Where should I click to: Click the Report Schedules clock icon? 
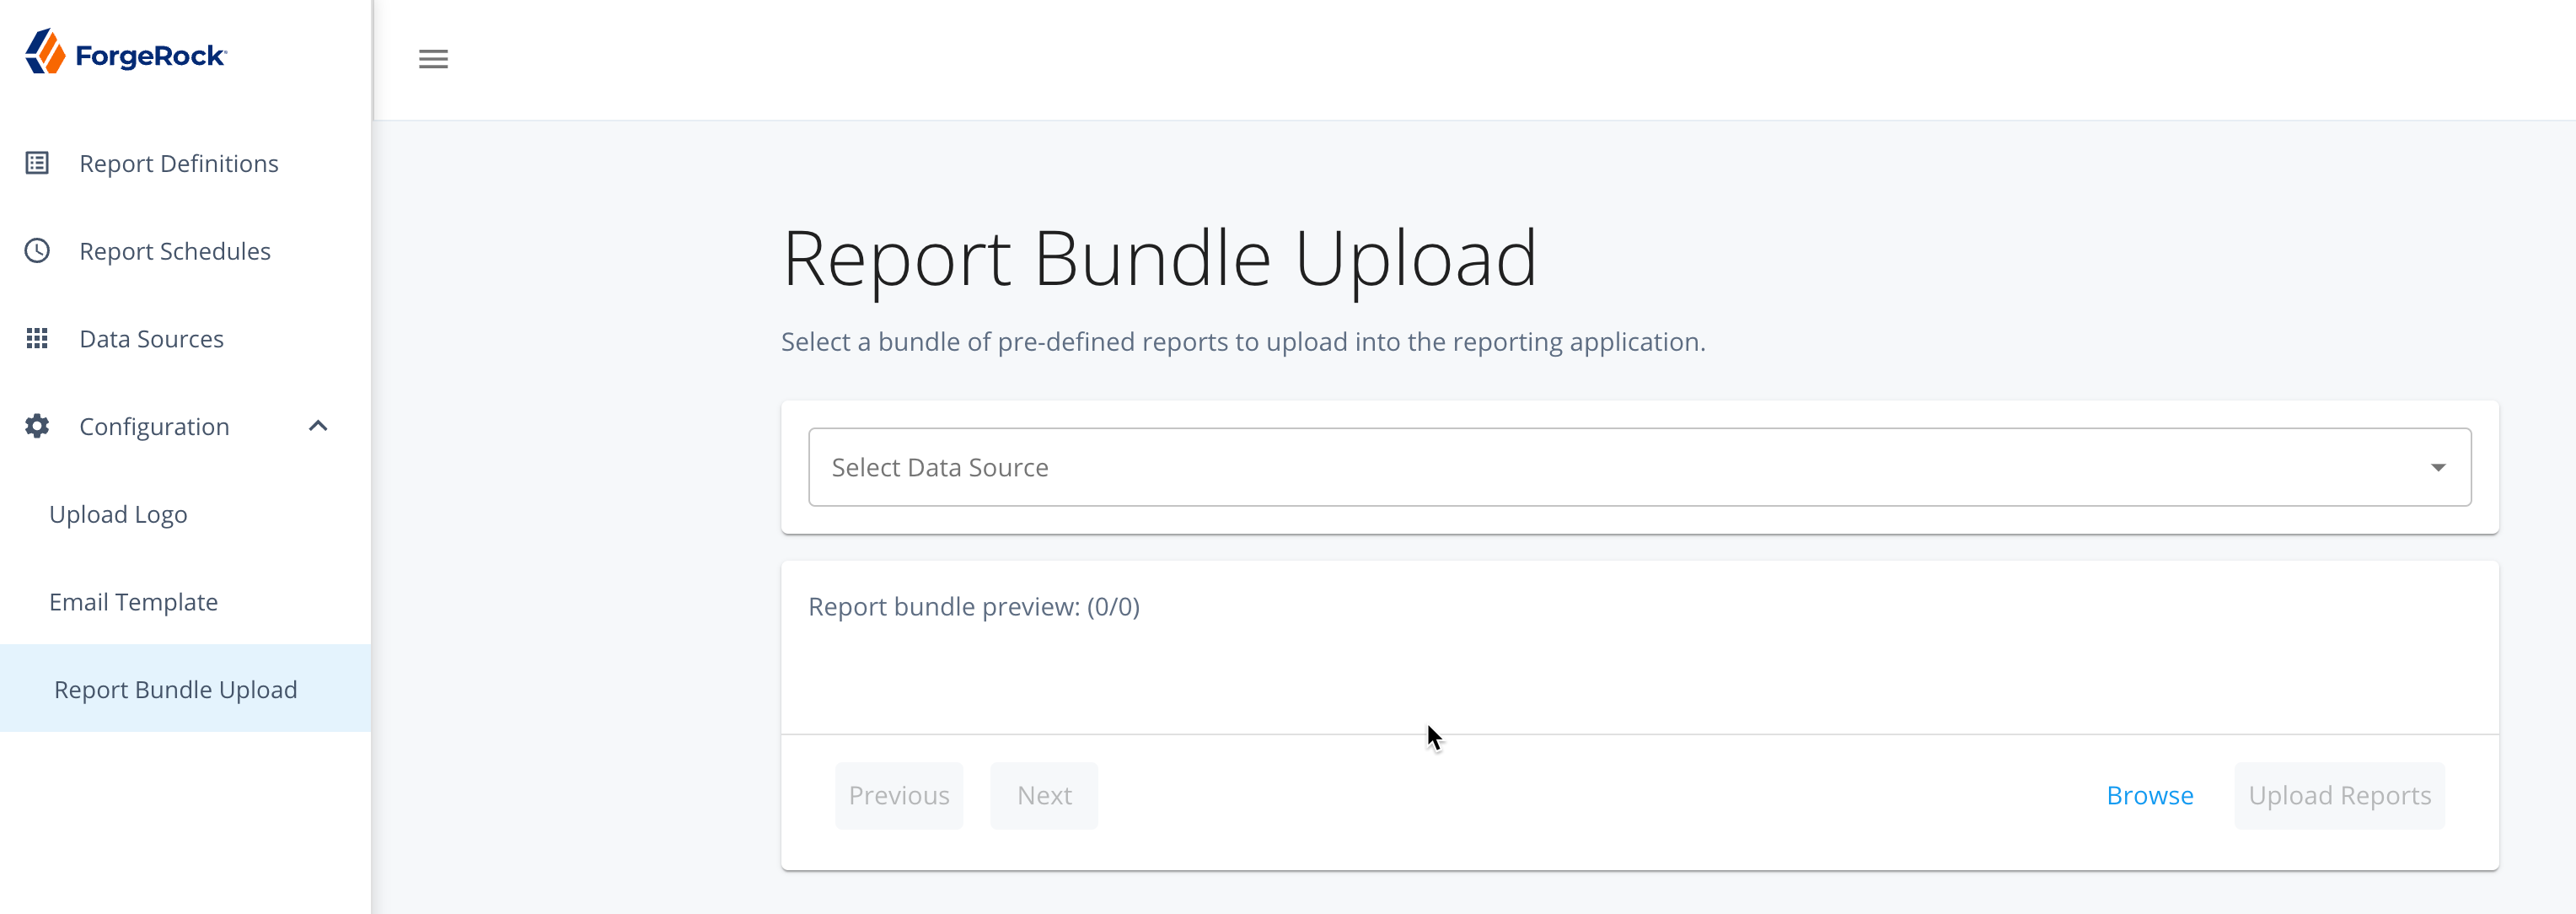(x=36, y=250)
